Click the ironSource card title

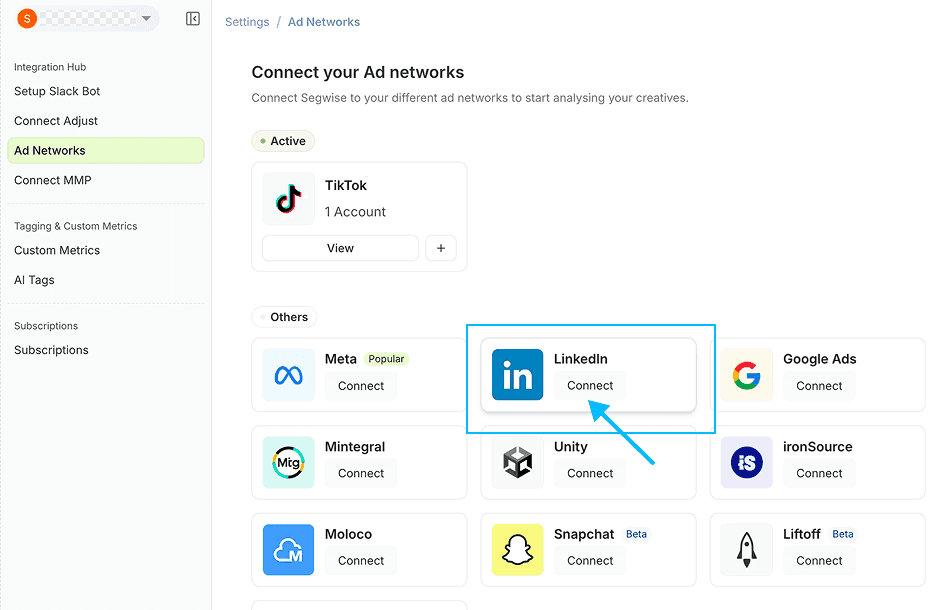click(817, 447)
